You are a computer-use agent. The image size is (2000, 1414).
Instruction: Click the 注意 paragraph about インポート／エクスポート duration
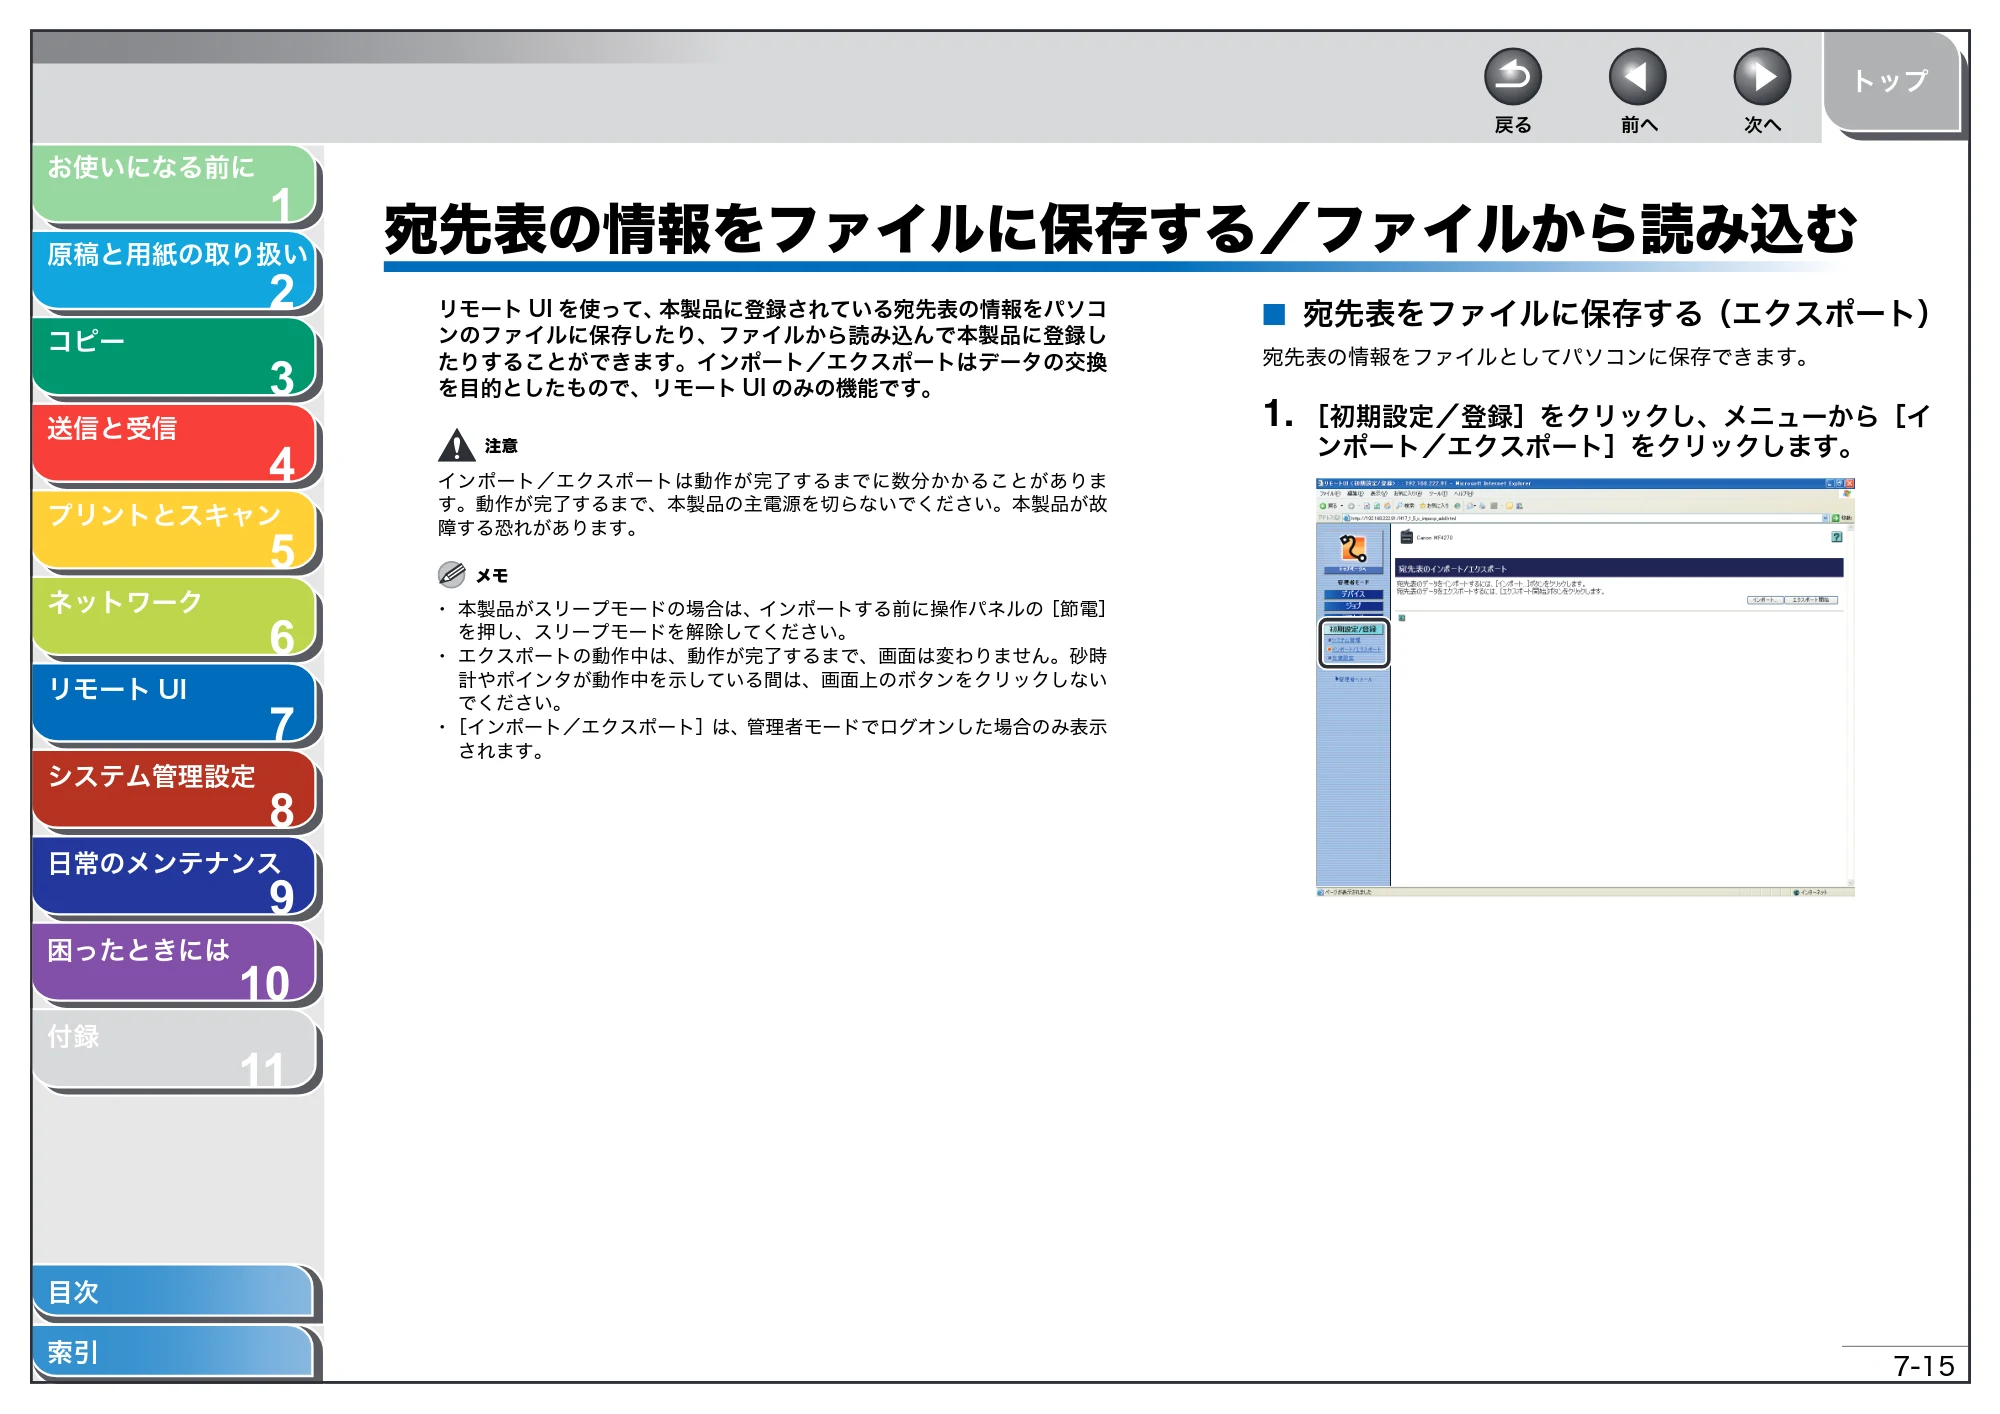click(x=772, y=504)
